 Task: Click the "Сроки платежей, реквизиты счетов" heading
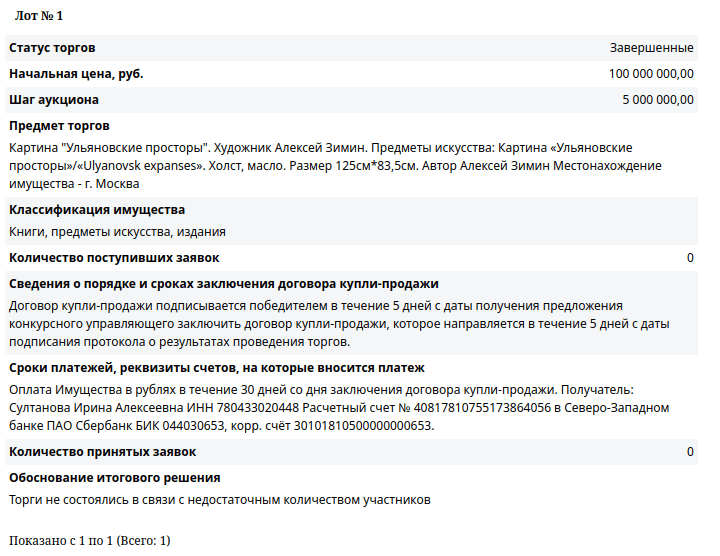[217, 368]
